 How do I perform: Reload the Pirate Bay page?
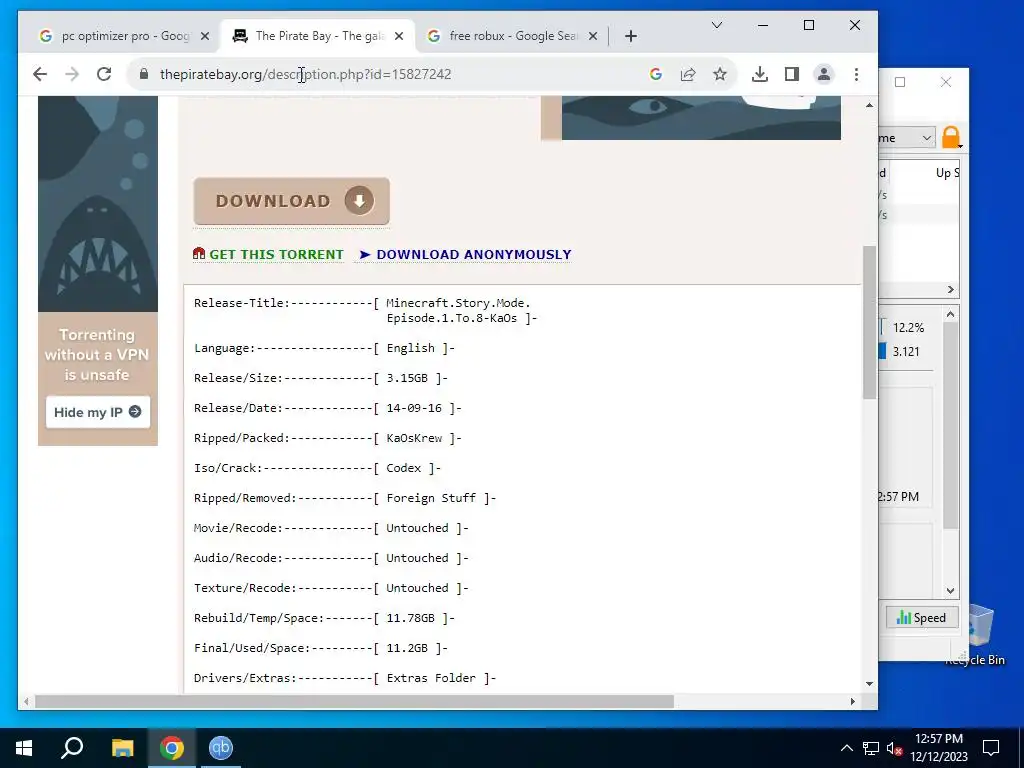pyautogui.click(x=104, y=74)
